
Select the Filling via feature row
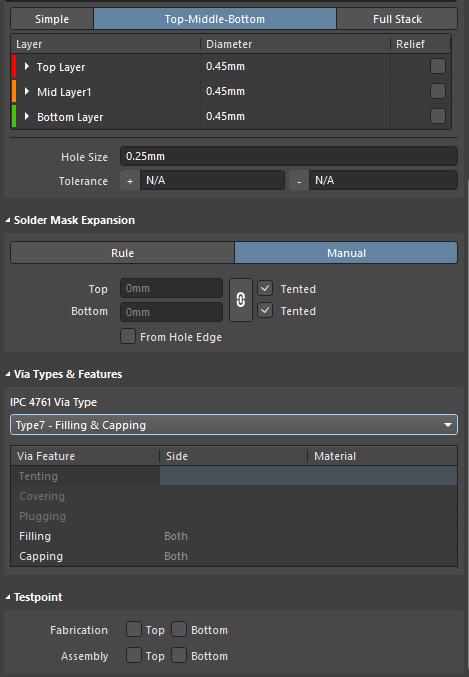[234, 536]
